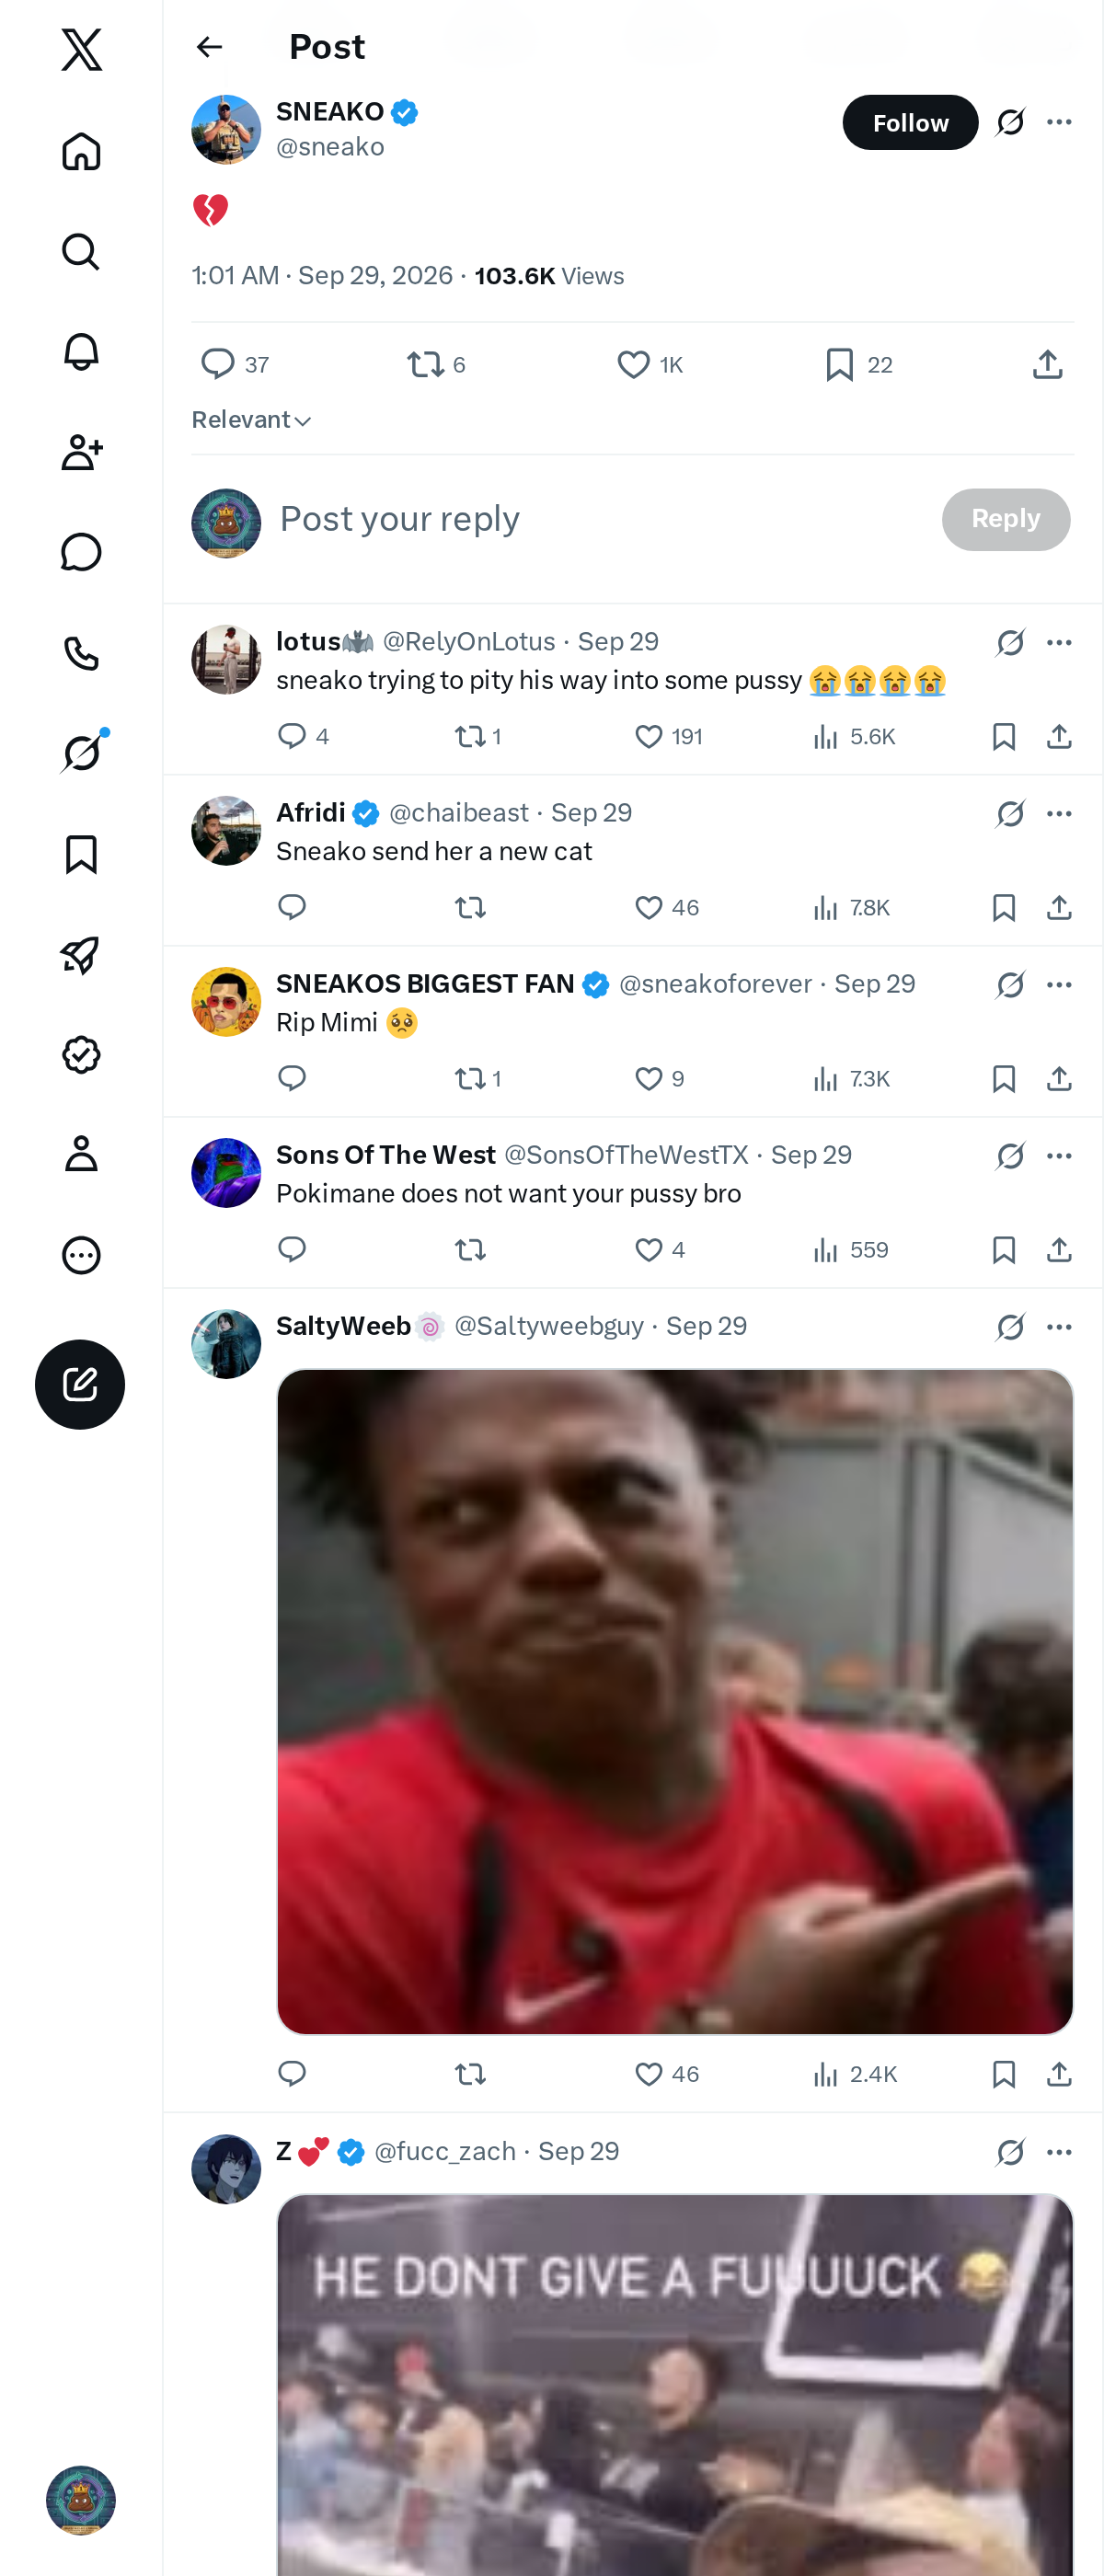Share SNEAKO's main post
Screen dimensions: 1104x2576
(x=1047, y=365)
